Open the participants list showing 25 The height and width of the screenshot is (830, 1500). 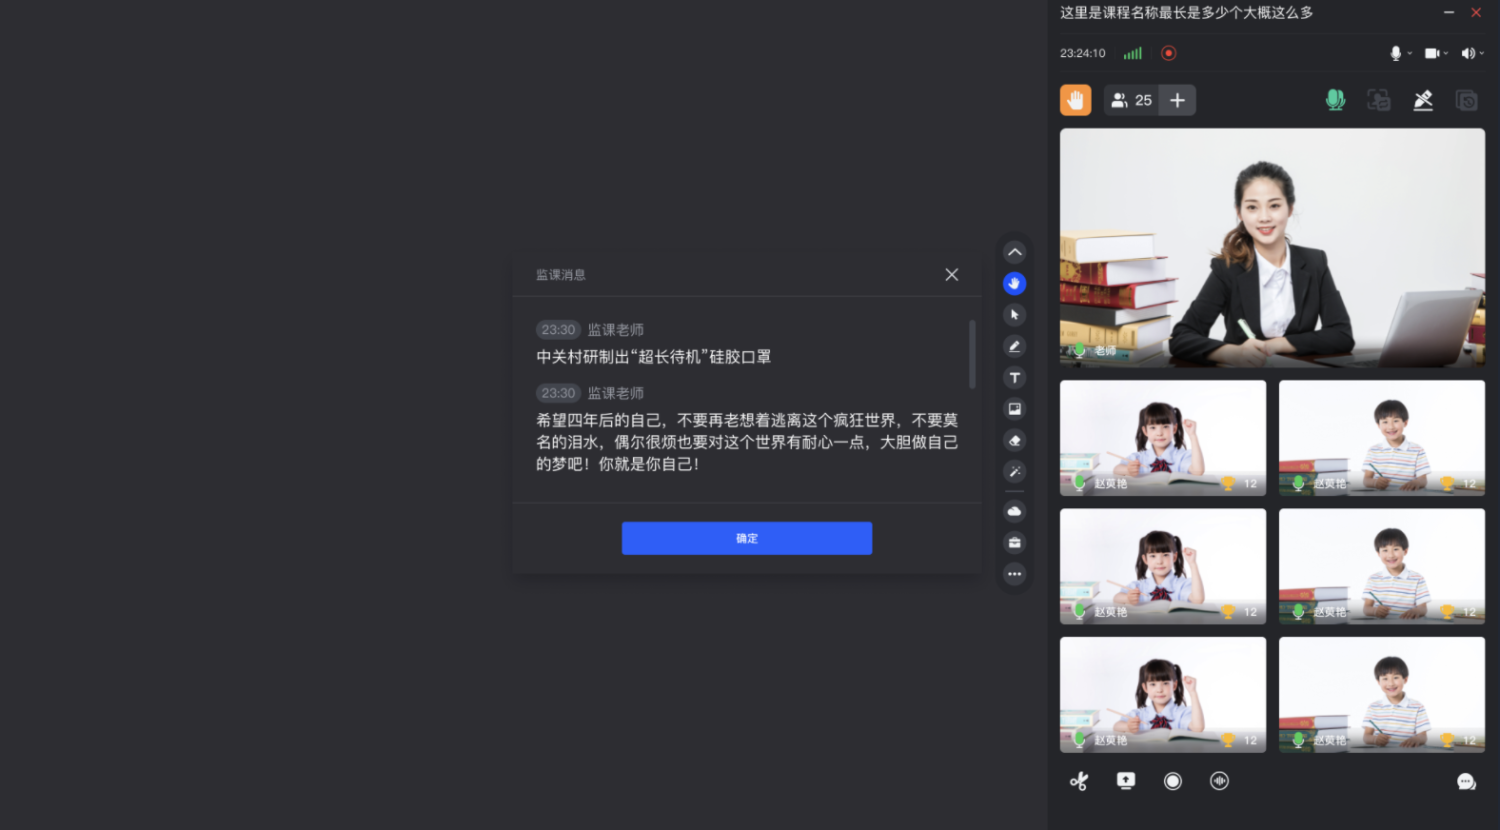(1131, 100)
